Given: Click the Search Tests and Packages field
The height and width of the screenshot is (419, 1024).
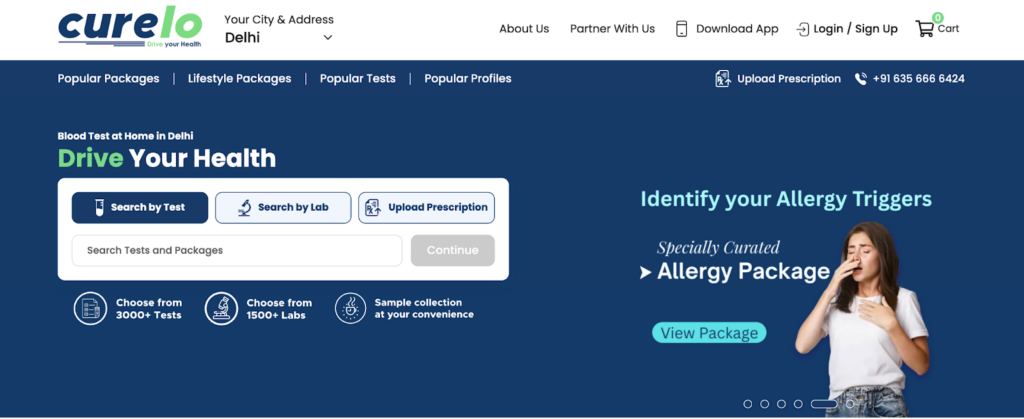Looking at the screenshot, I should click(x=236, y=250).
